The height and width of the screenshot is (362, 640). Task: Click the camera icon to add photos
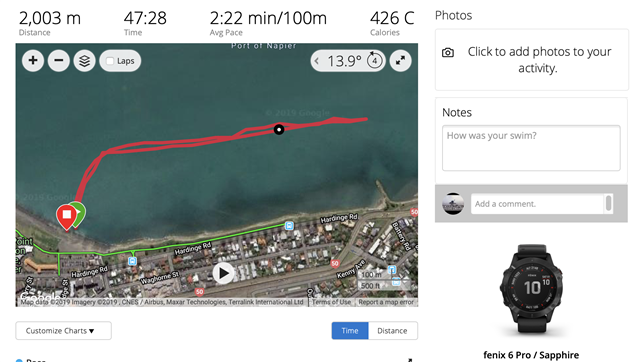click(448, 53)
